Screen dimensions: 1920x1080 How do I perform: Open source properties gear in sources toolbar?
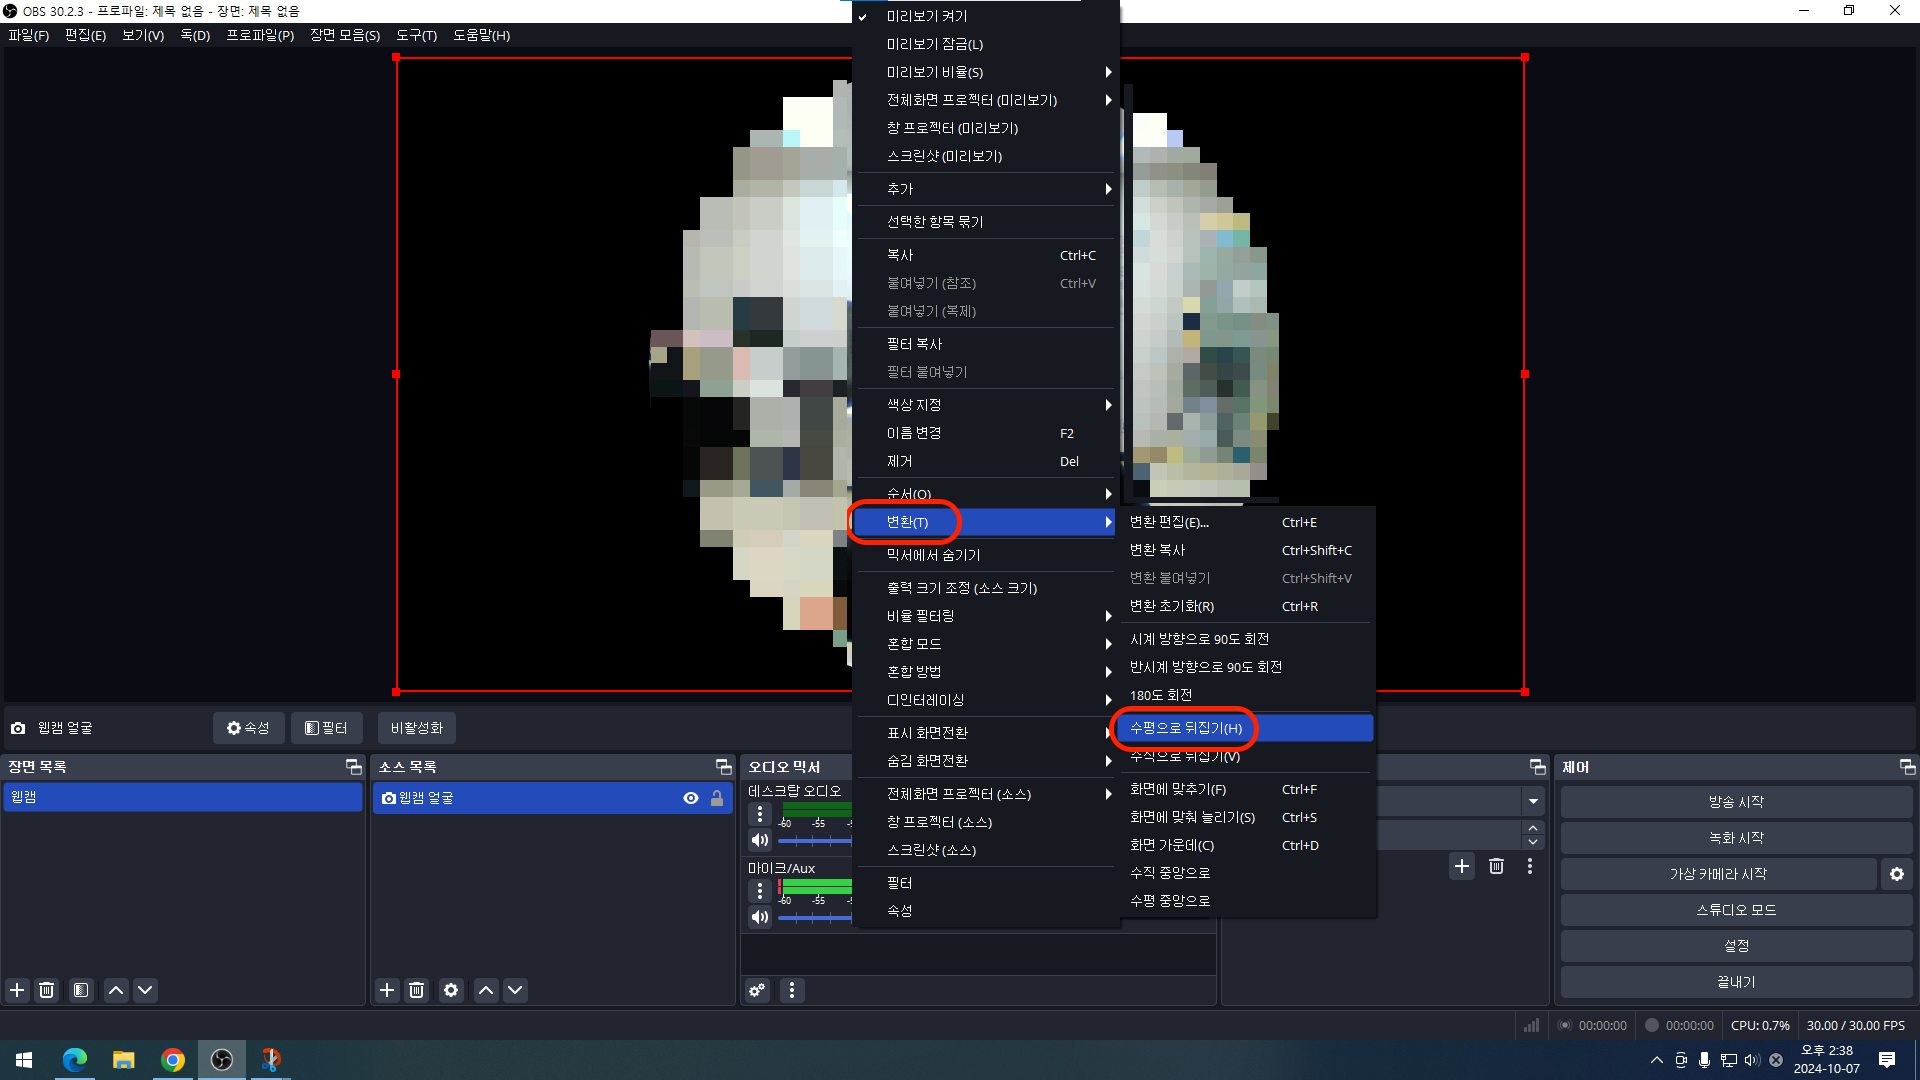(x=451, y=990)
